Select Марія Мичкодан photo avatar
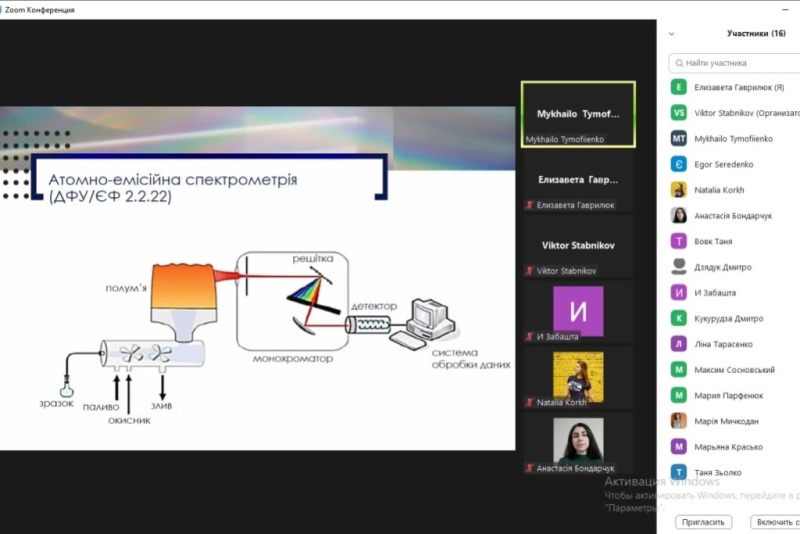Screen dimensions: 800x534 679,421
